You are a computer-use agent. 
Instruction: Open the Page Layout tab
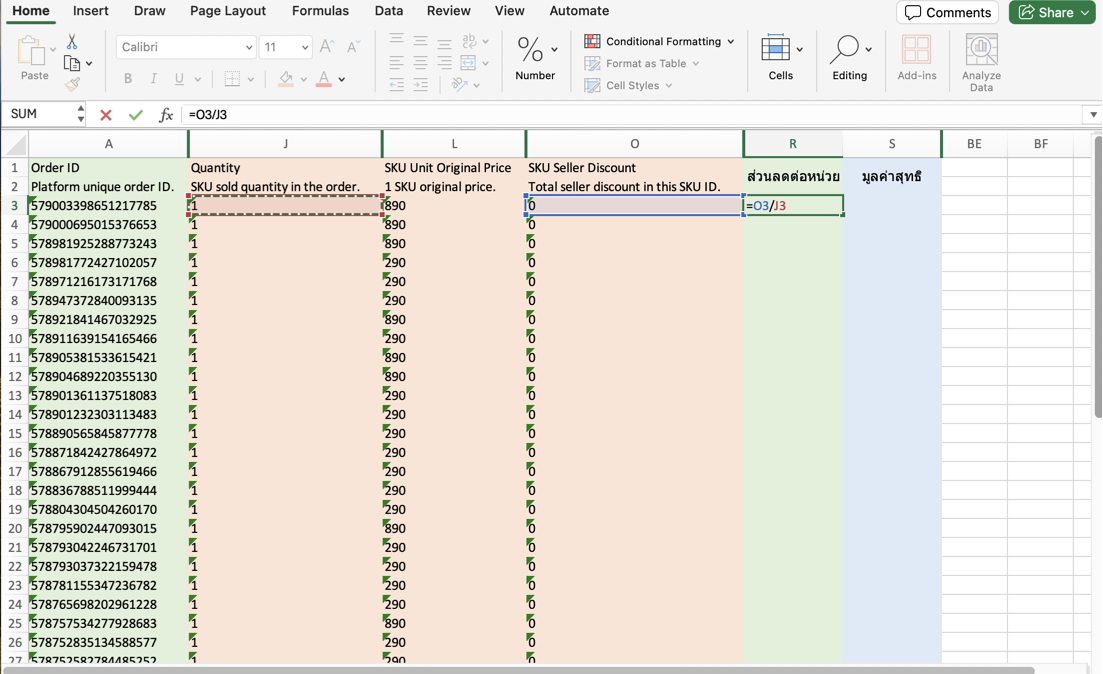tap(228, 11)
